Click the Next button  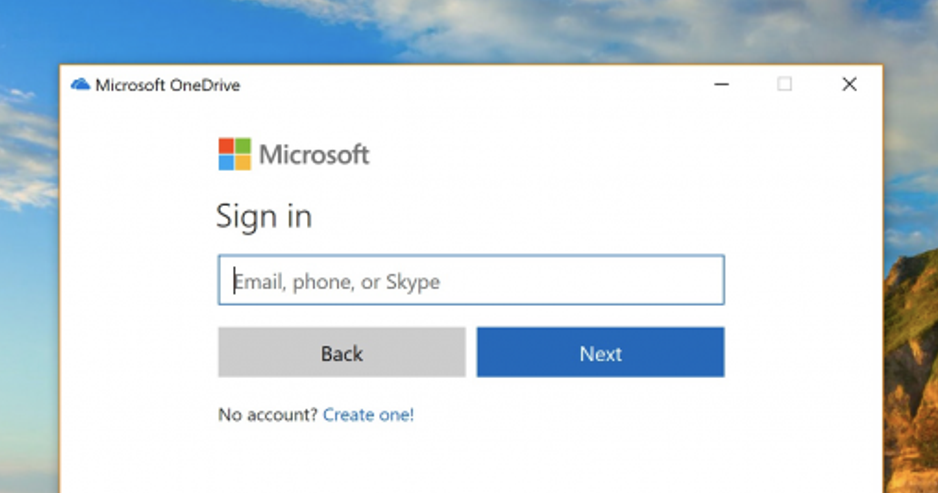(600, 352)
